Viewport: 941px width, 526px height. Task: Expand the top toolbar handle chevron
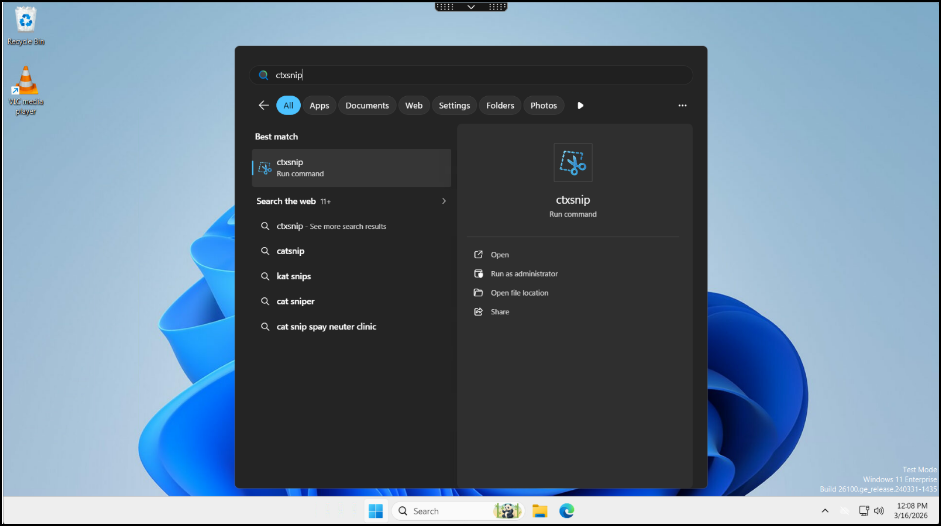click(471, 7)
